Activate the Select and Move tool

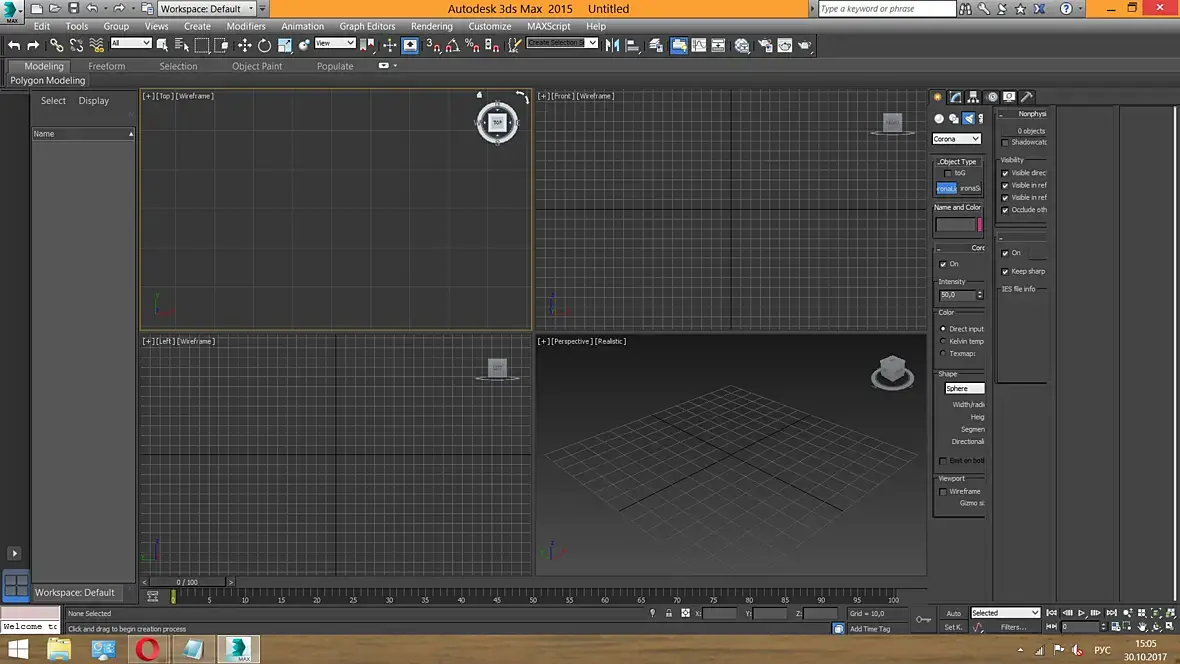click(245, 45)
